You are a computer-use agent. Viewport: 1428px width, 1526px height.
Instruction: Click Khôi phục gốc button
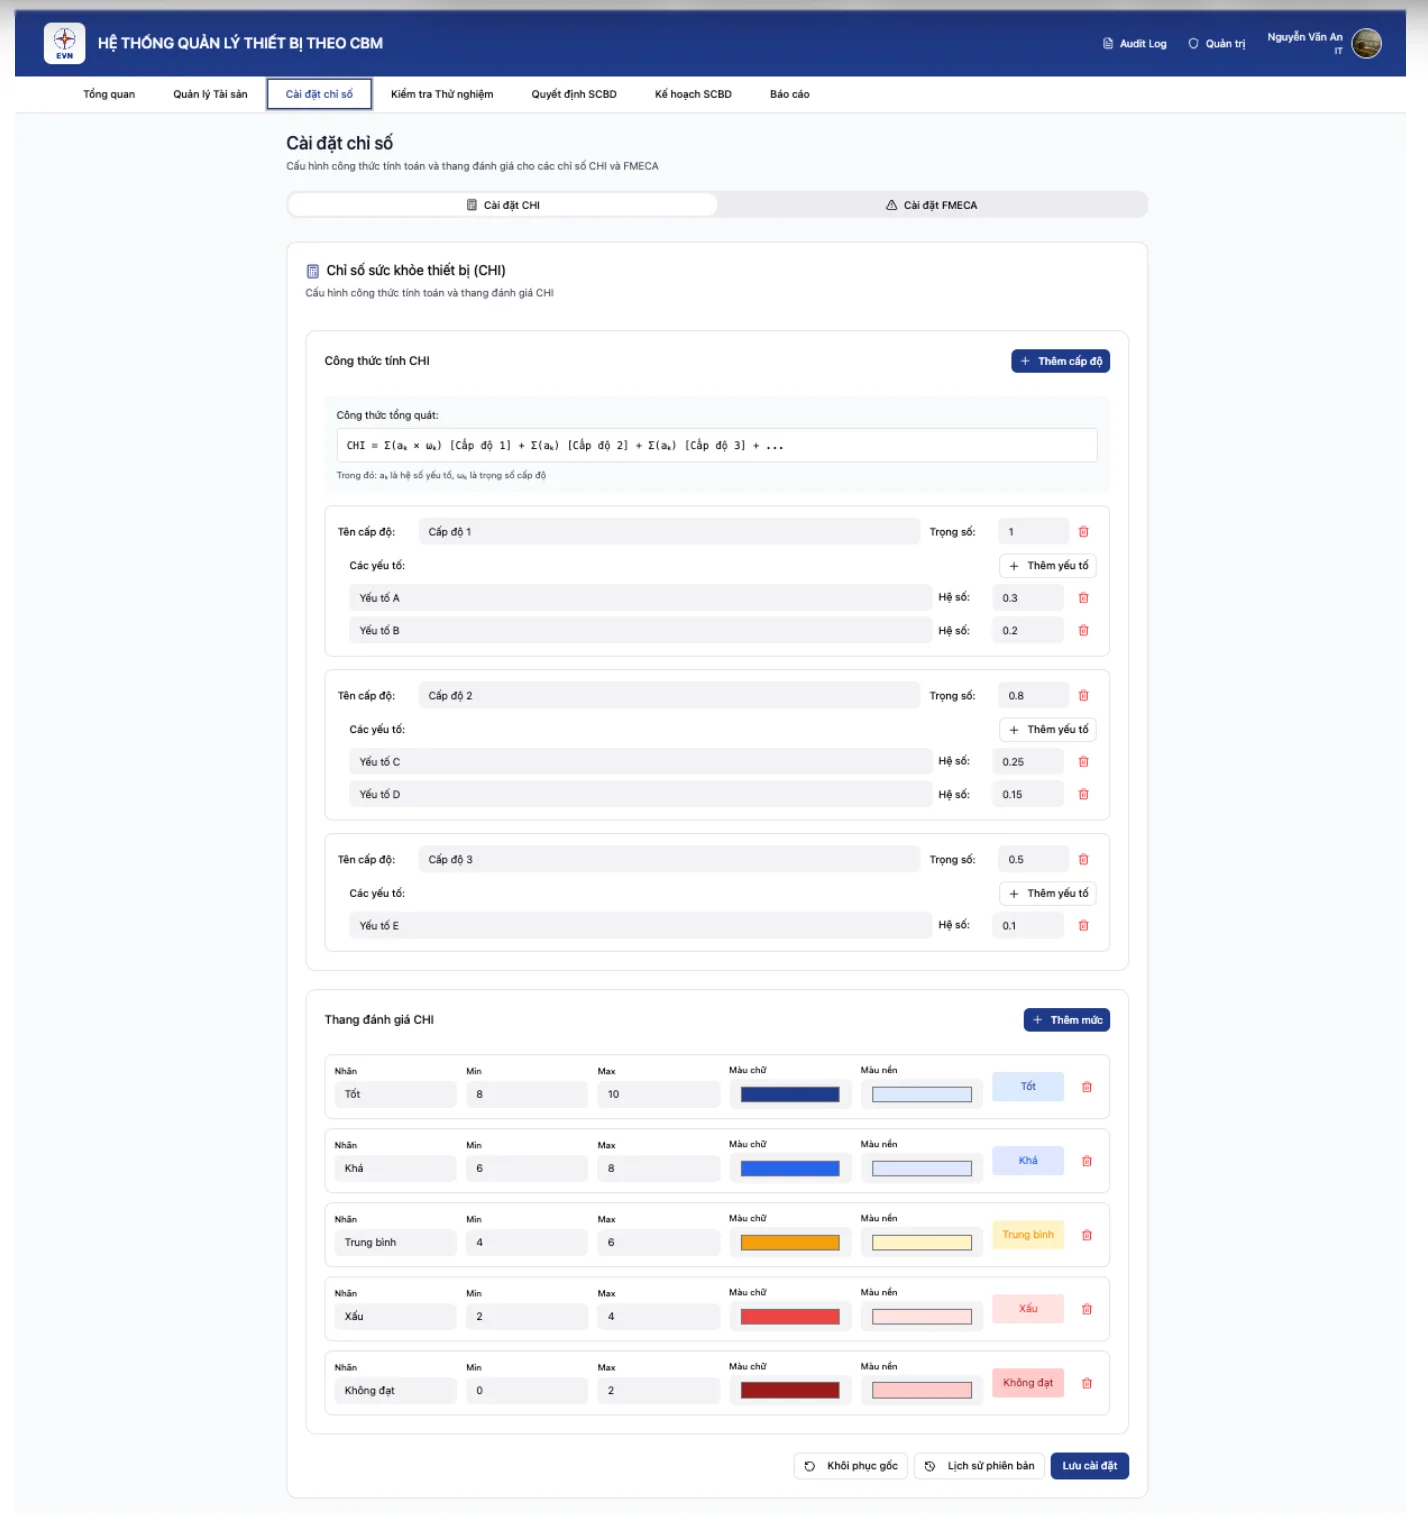pyautogui.click(x=851, y=1466)
